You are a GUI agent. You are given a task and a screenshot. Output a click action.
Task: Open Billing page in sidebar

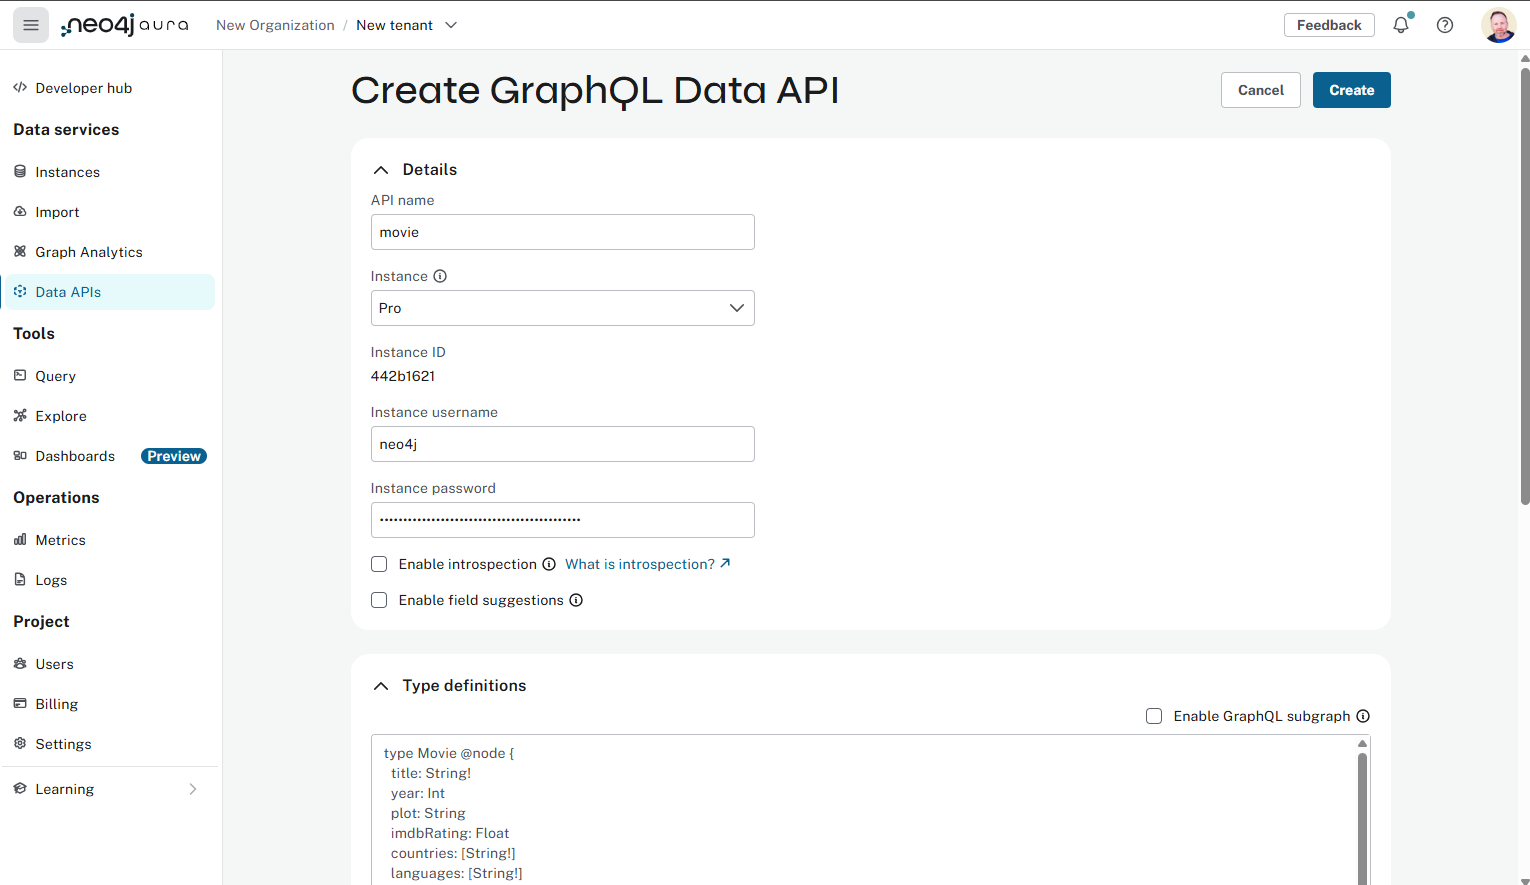tap(57, 704)
